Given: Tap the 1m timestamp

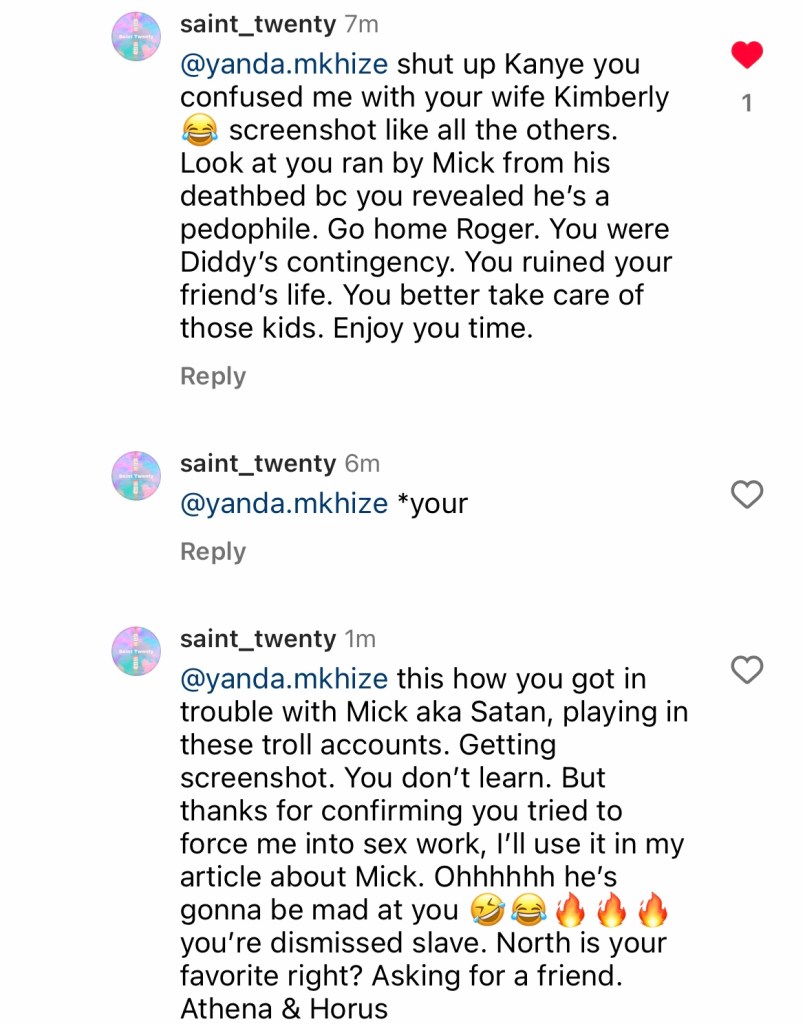Looking at the screenshot, I should (361, 639).
